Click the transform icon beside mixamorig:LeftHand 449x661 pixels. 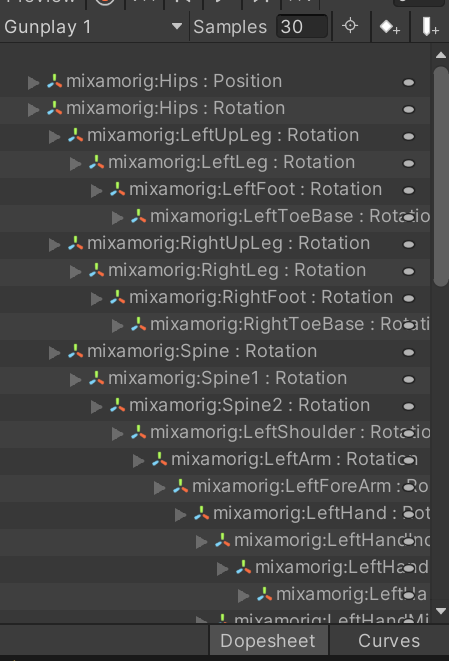(x=202, y=513)
